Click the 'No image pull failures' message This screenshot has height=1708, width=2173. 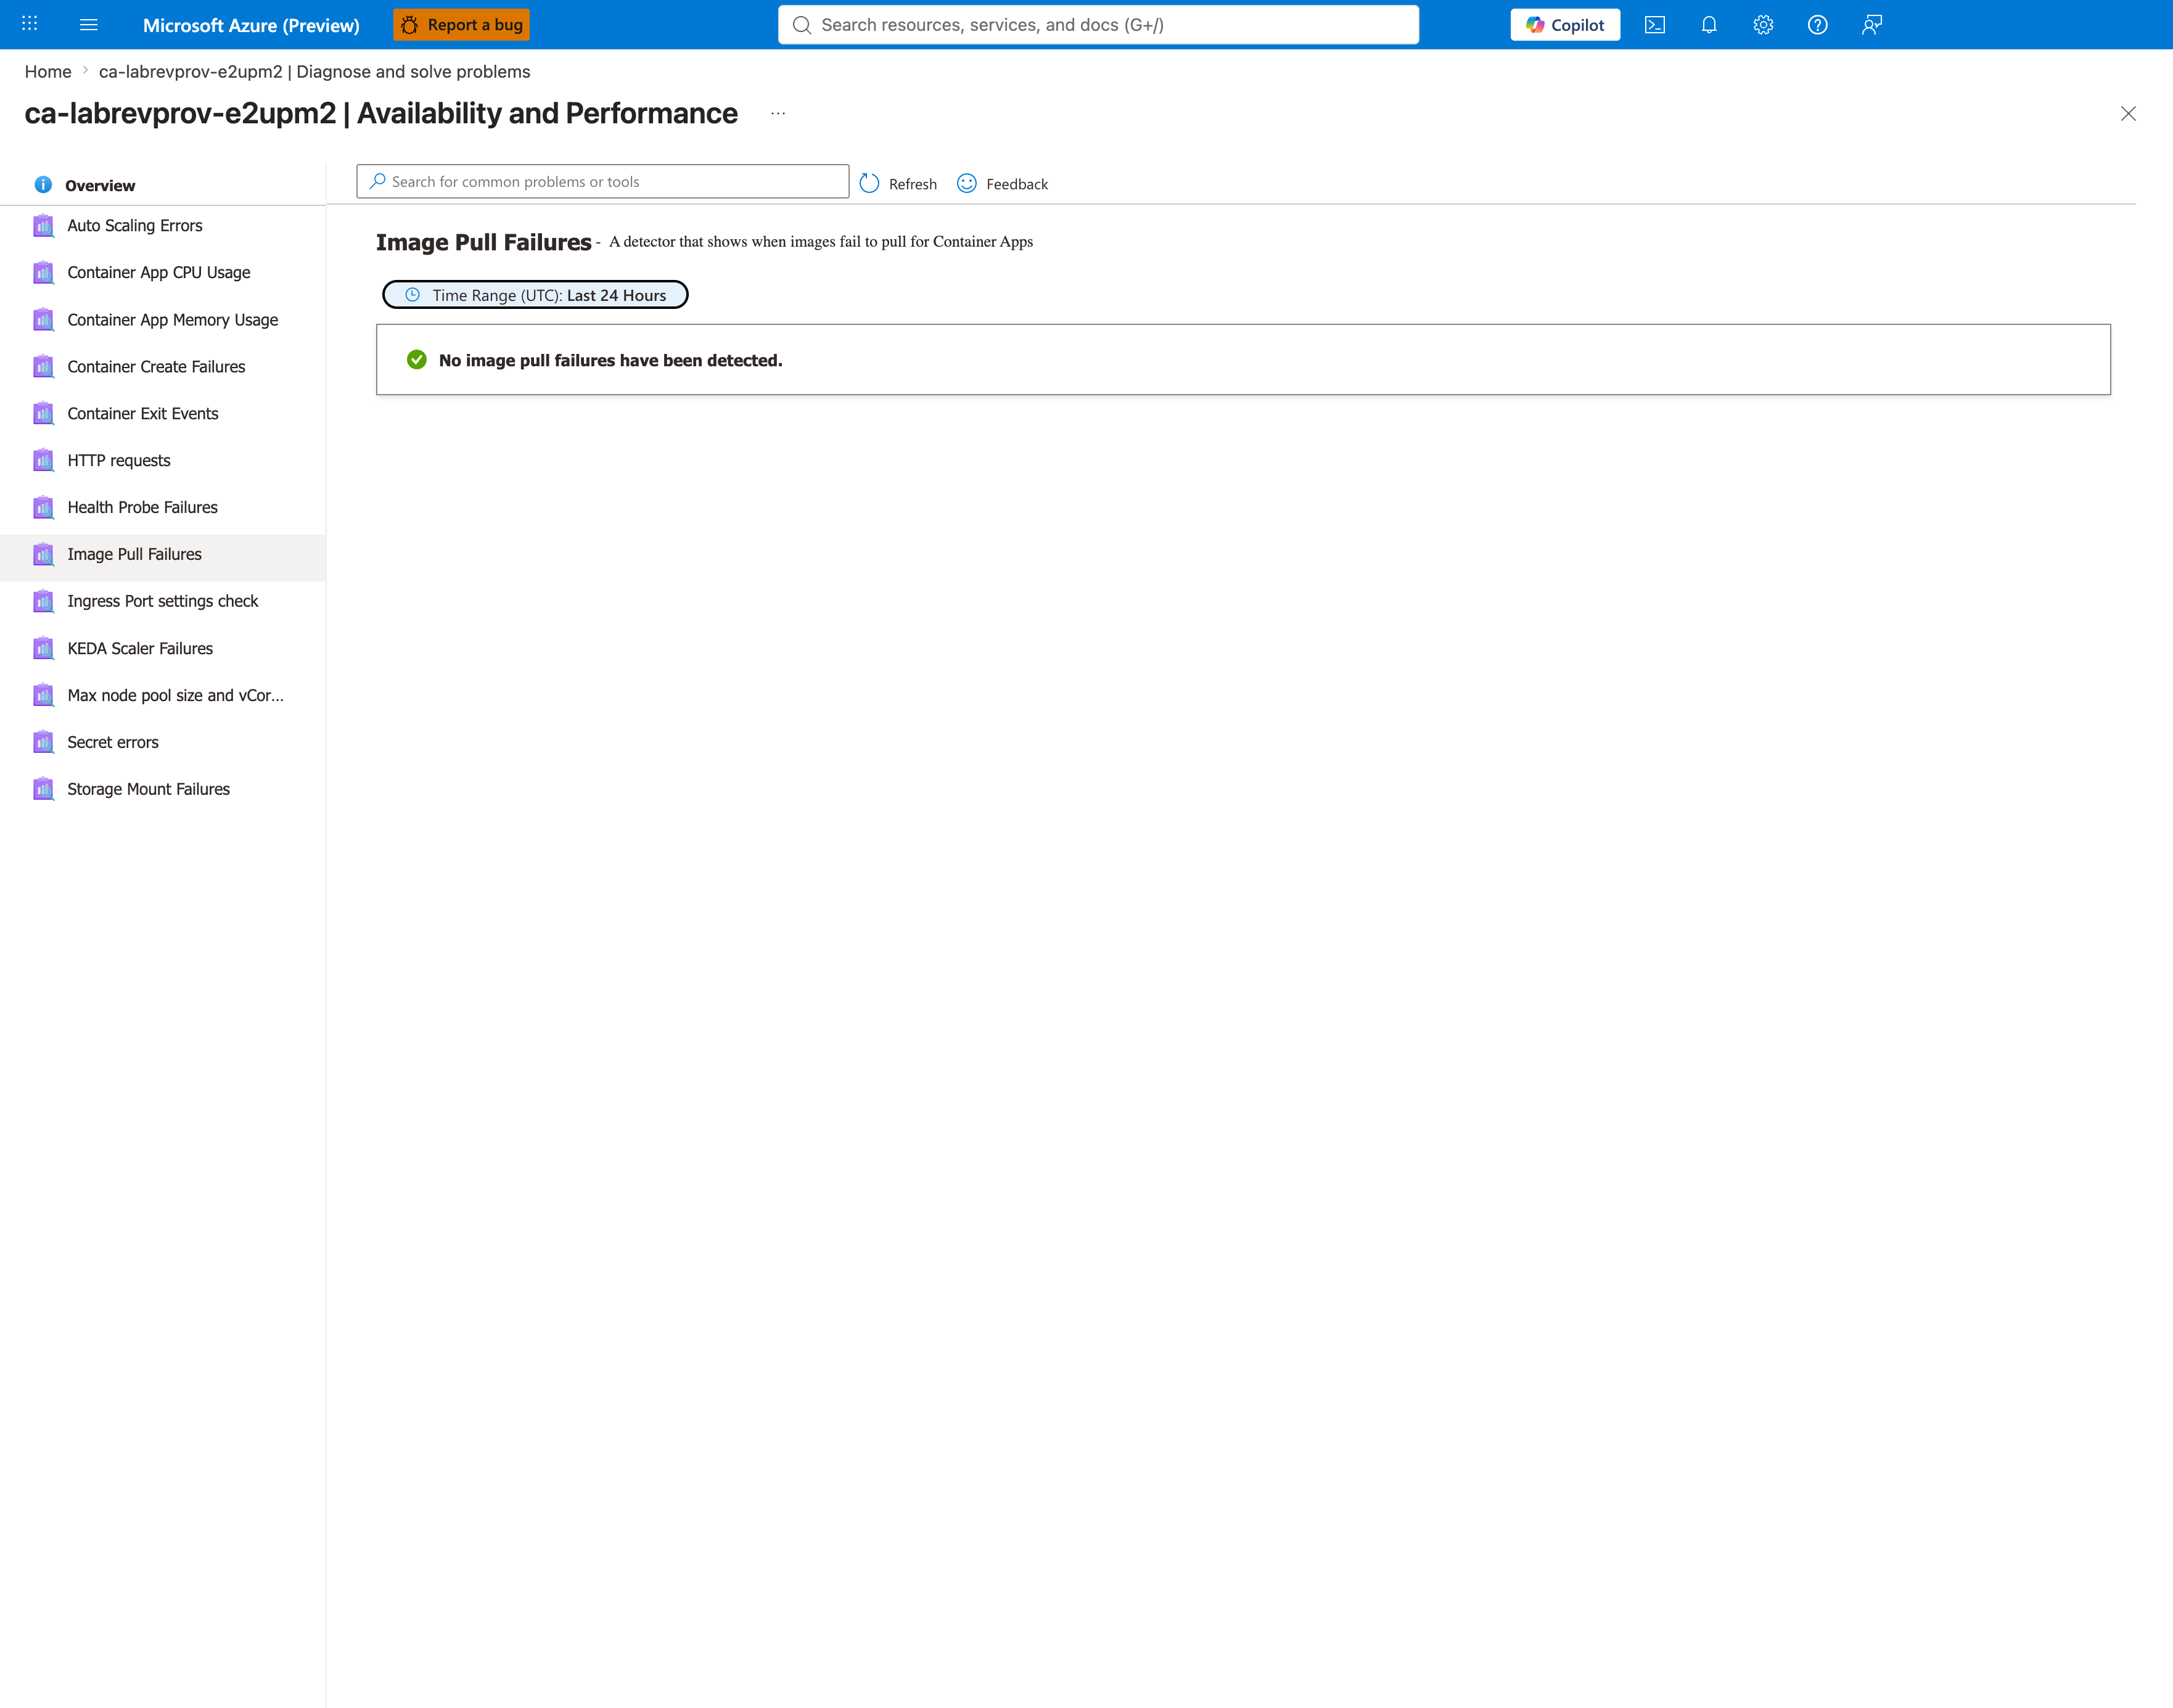(x=610, y=361)
